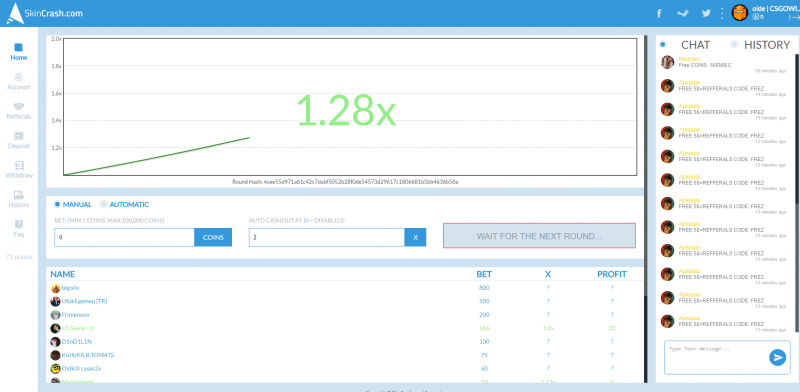Open the Deposit sidebar item

tap(19, 140)
